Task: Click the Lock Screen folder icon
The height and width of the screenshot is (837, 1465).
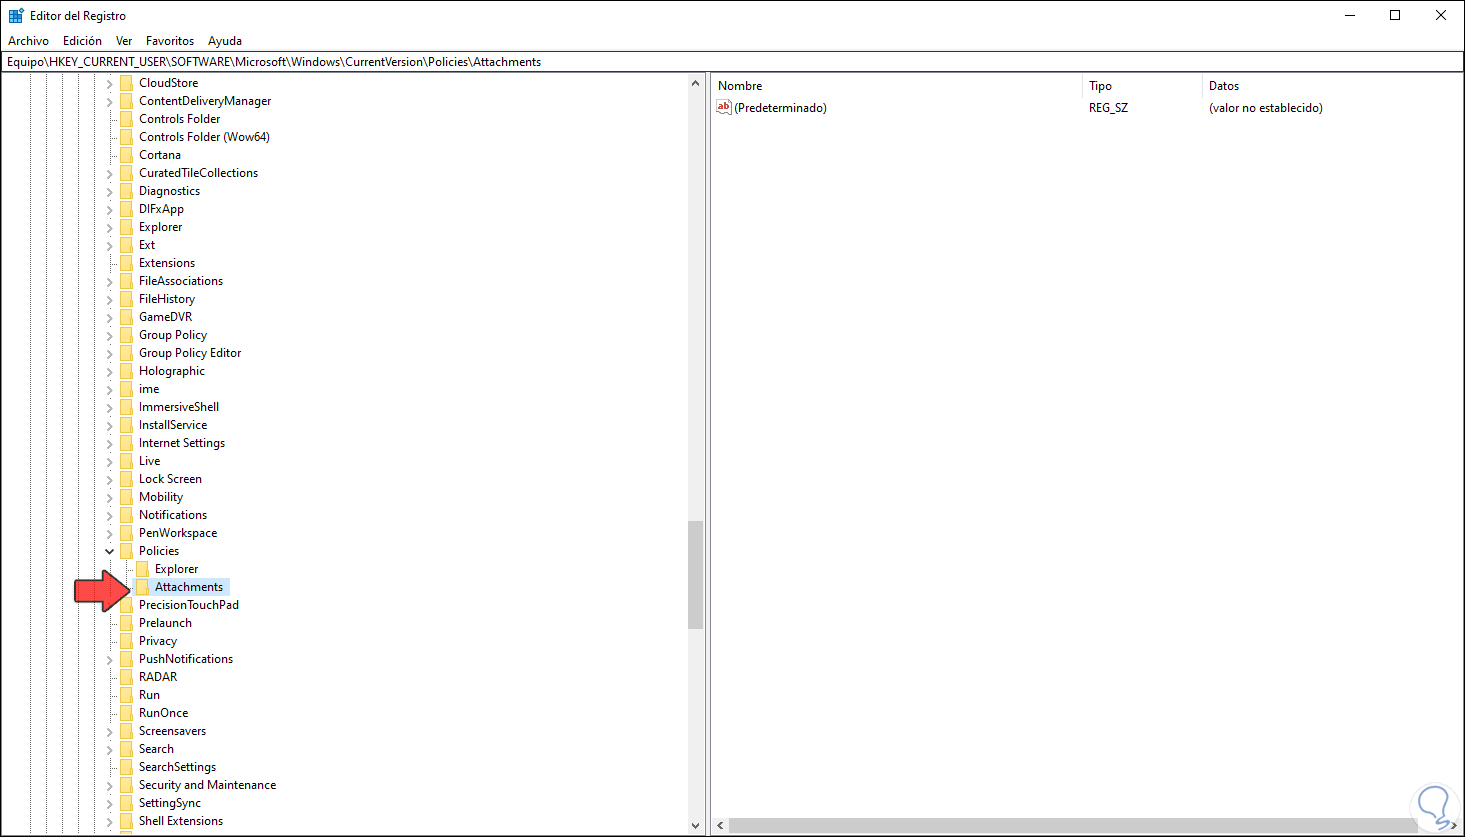Action: coord(126,479)
